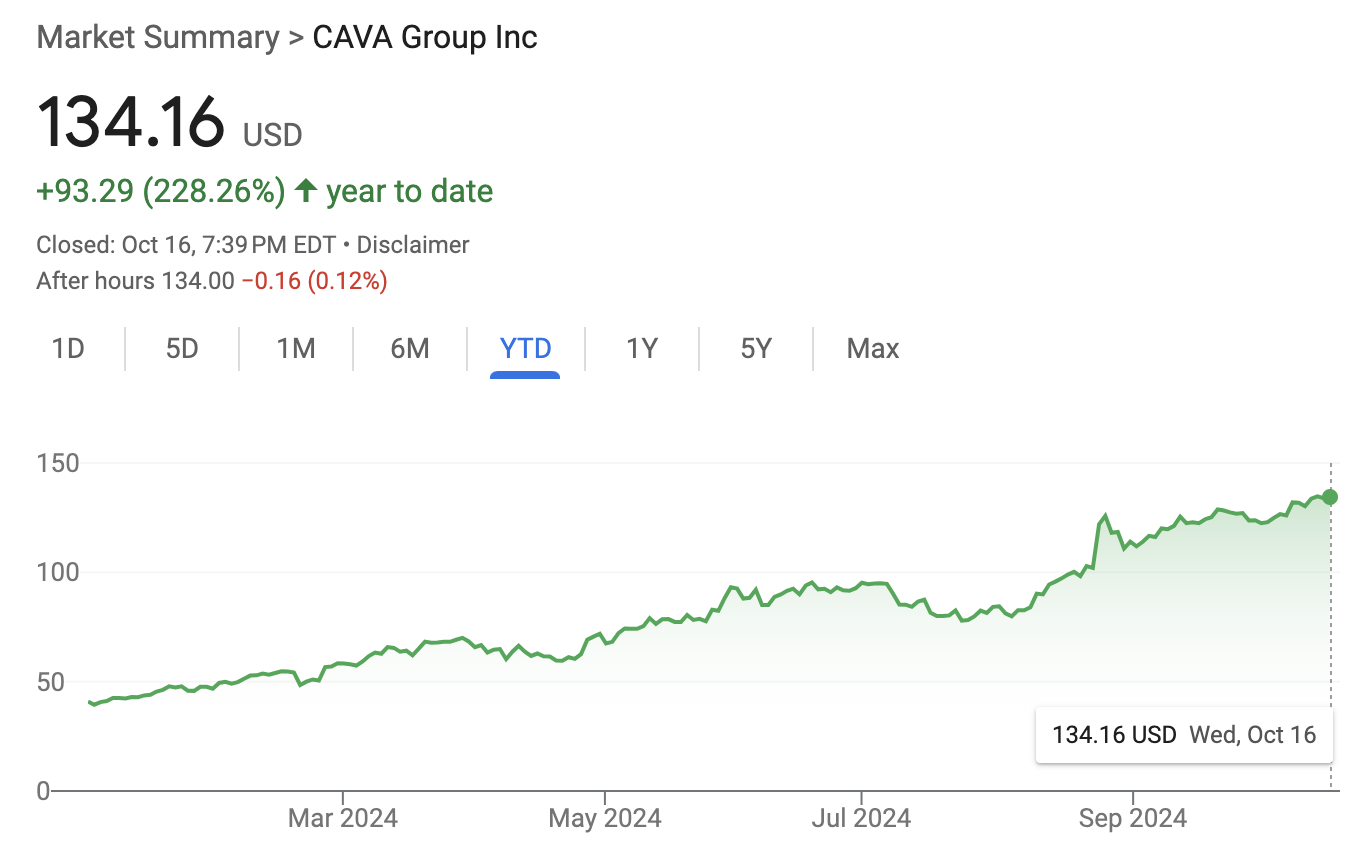View the 5Y price history tab
The height and width of the screenshot is (860, 1356).
(756, 348)
